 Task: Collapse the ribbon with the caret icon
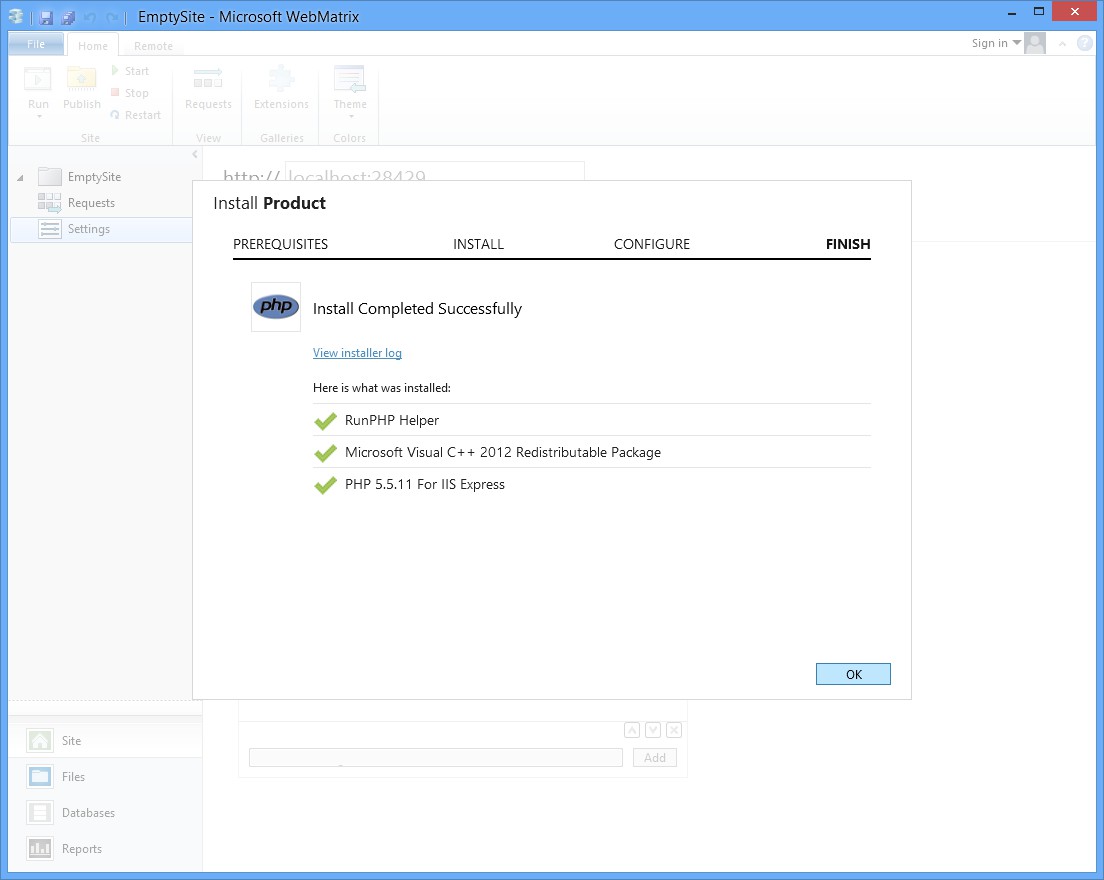click(x=1062, y=44)
